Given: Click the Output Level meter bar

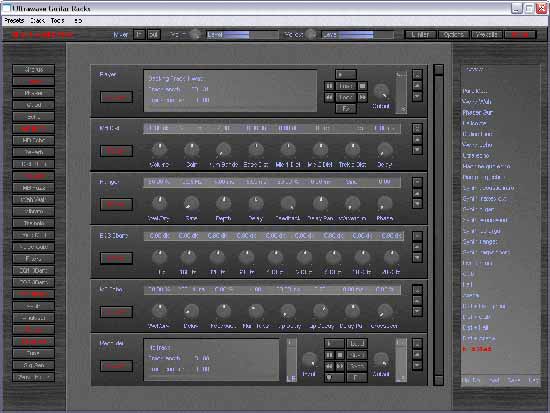Looking at the screenshot, I should pyautogui.click(x=357, y=34).
